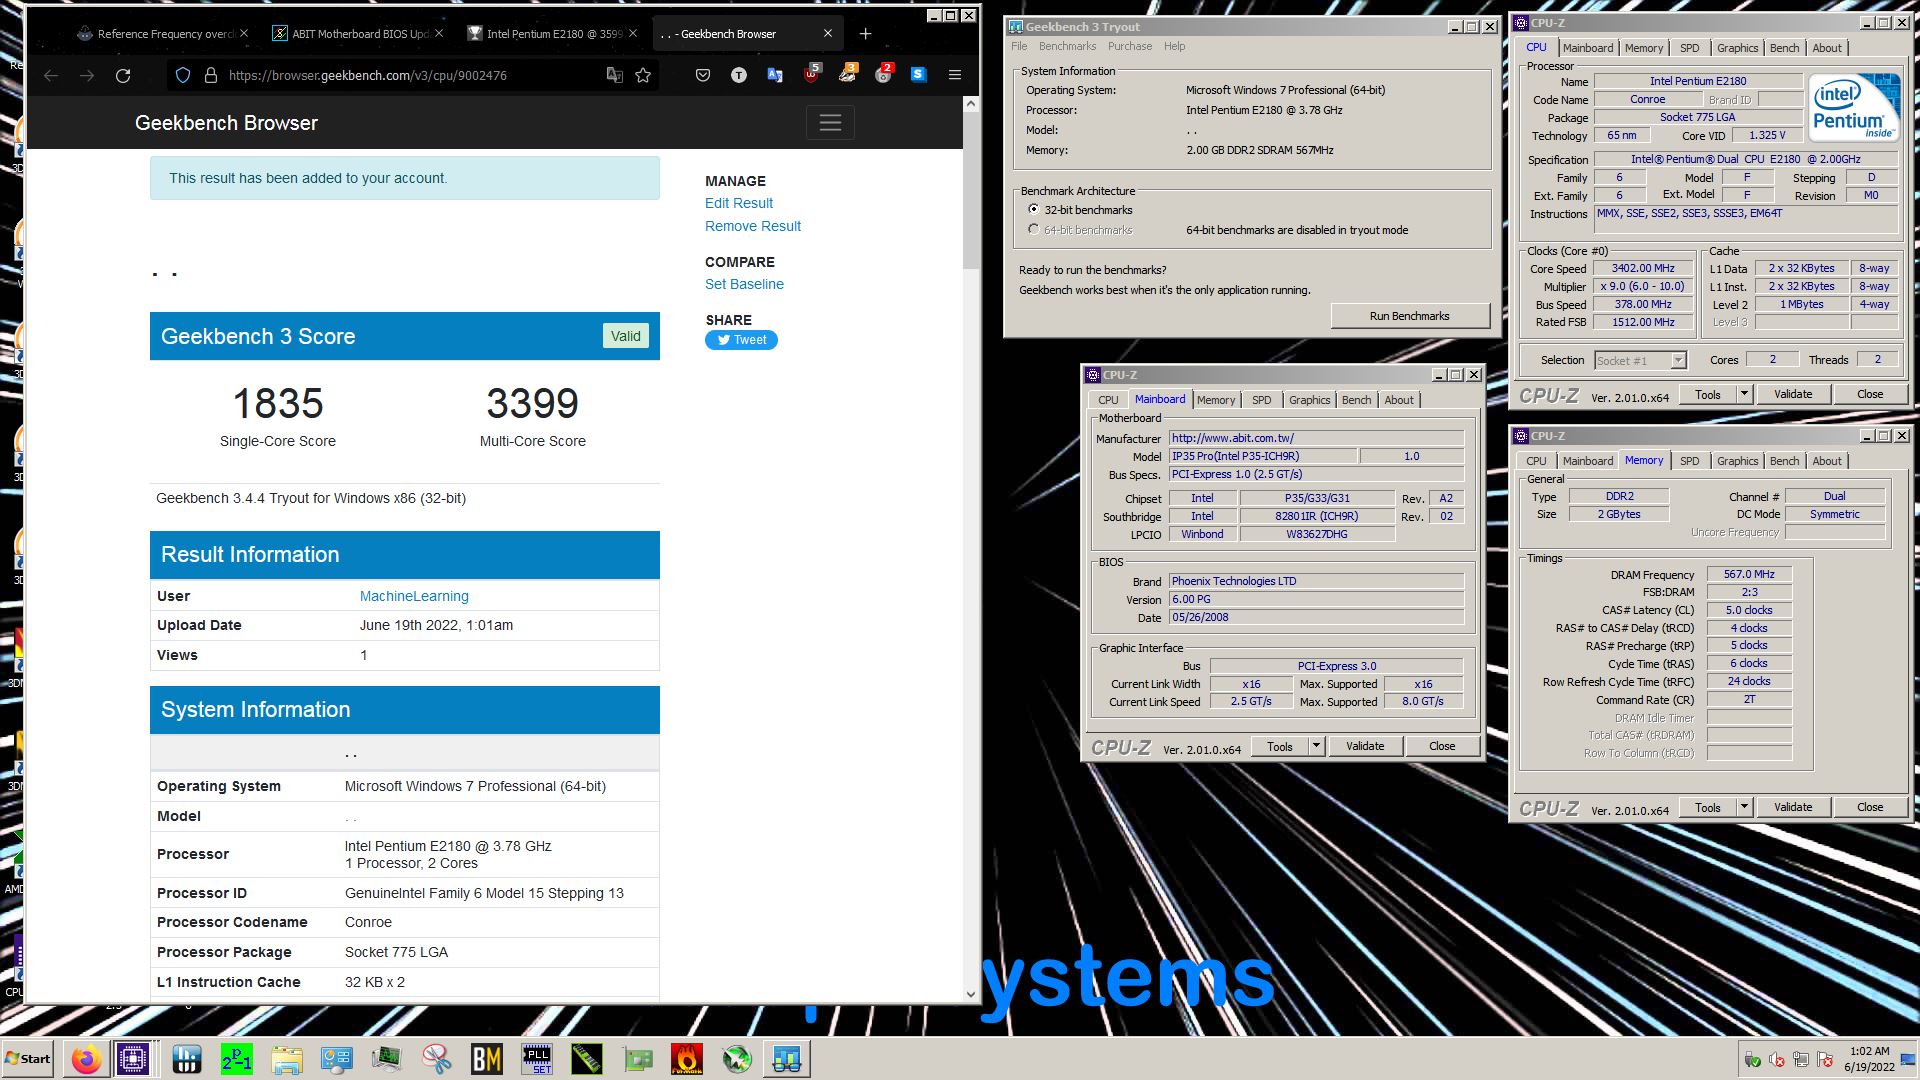
Task: Open the Help menu in Geekbench 3
Action: point(1174,46)
